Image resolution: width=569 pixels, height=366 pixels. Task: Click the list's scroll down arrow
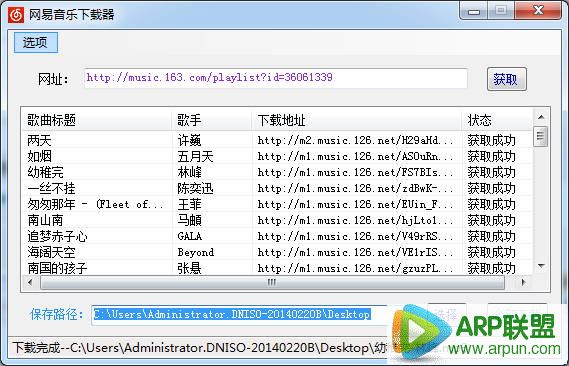(541, 266)
